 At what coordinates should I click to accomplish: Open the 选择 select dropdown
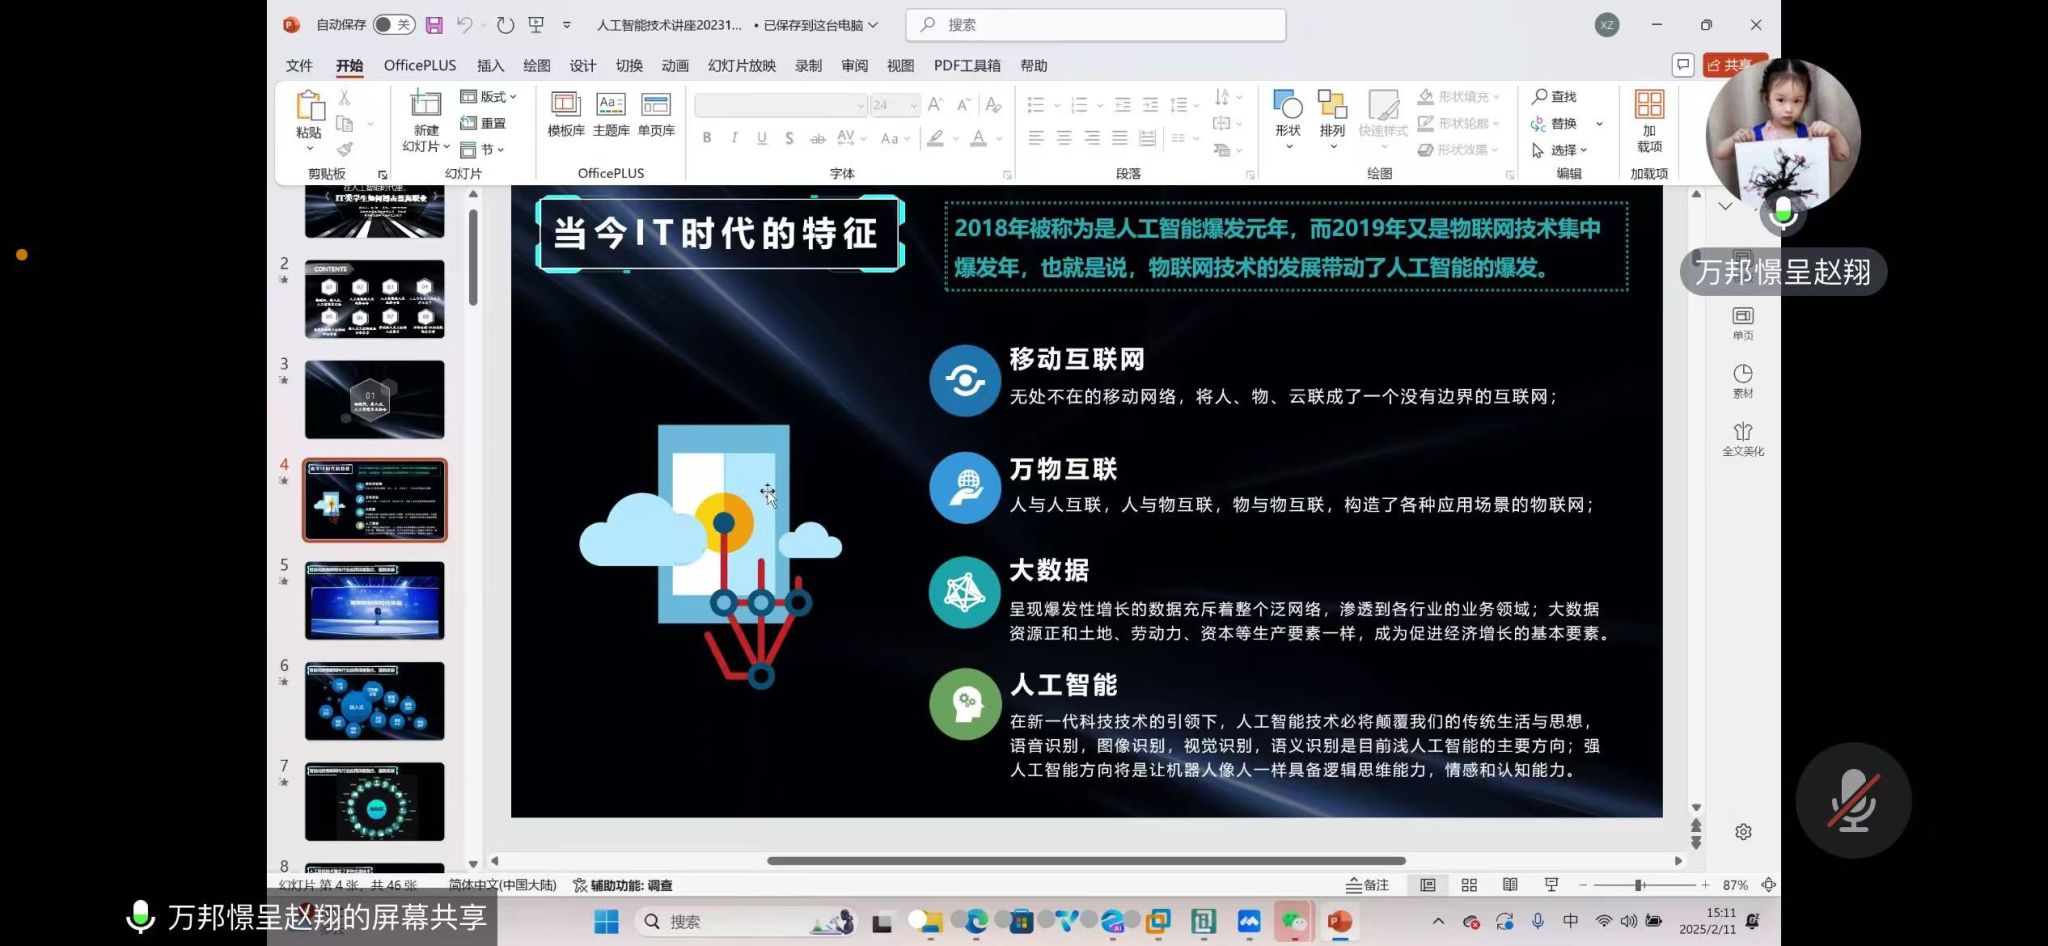(1562, 150)
